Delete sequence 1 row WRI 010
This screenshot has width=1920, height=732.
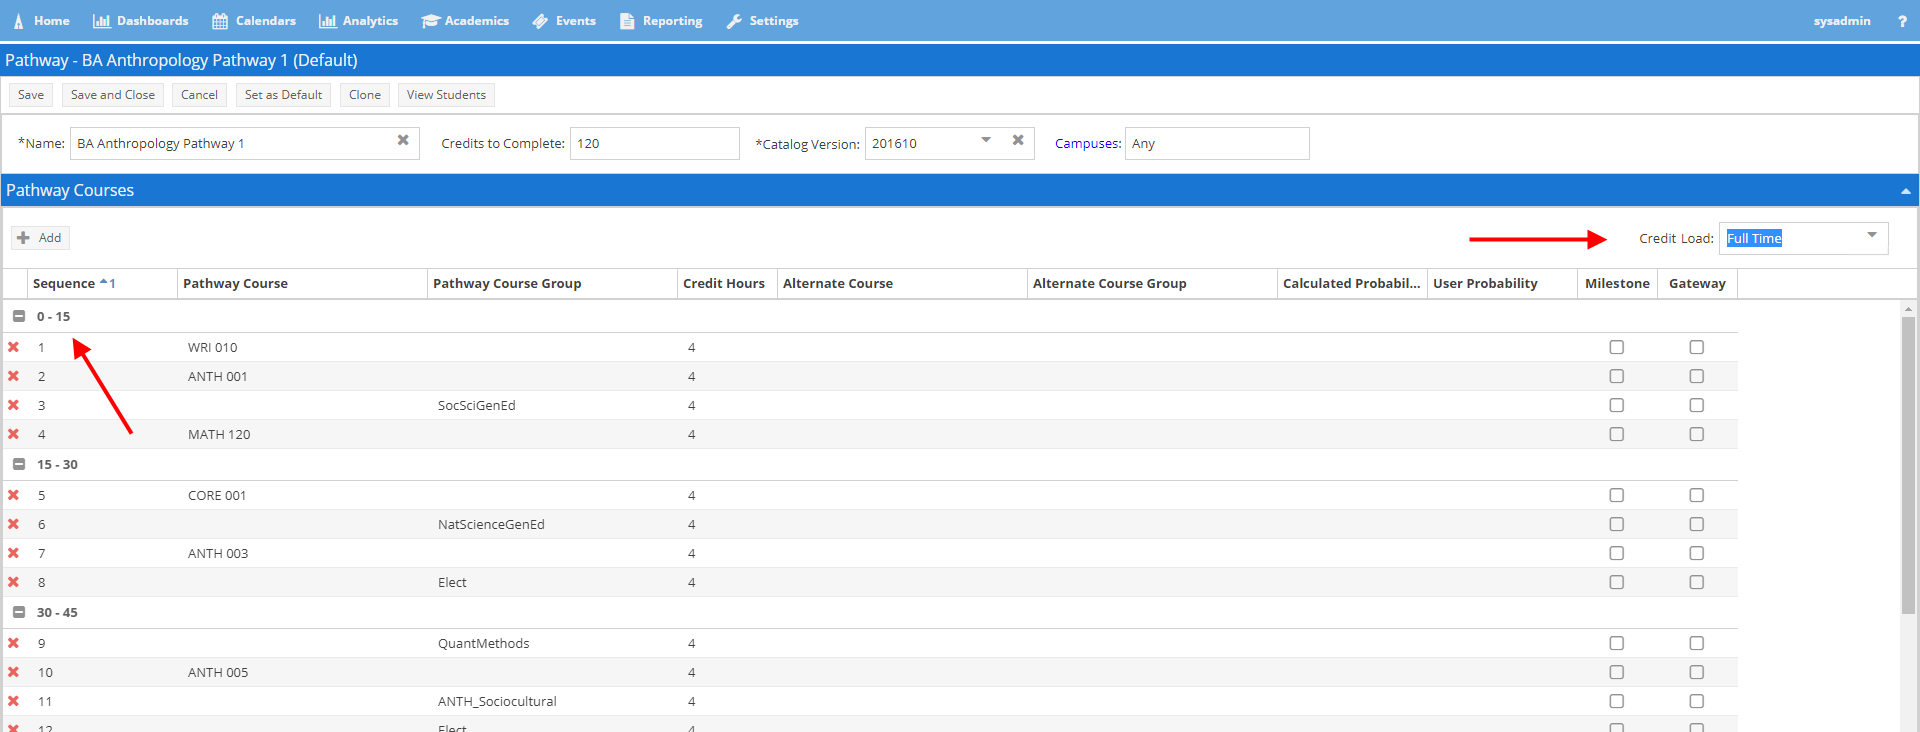tap(14, 347)
